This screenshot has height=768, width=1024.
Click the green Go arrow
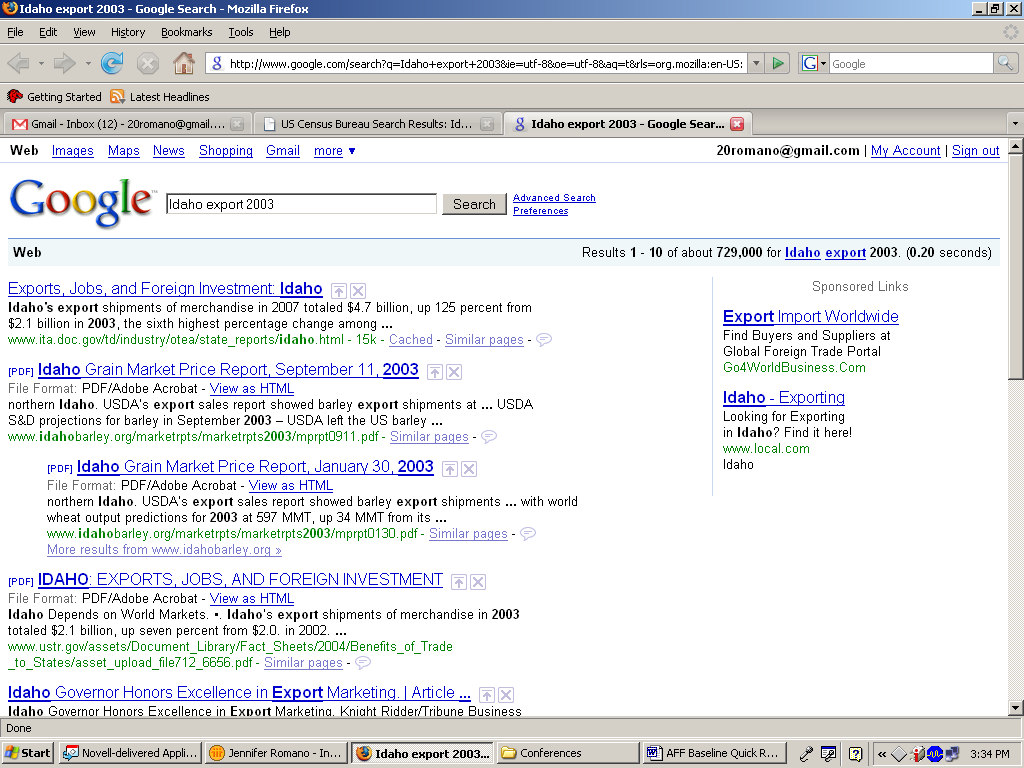[778, 63]
